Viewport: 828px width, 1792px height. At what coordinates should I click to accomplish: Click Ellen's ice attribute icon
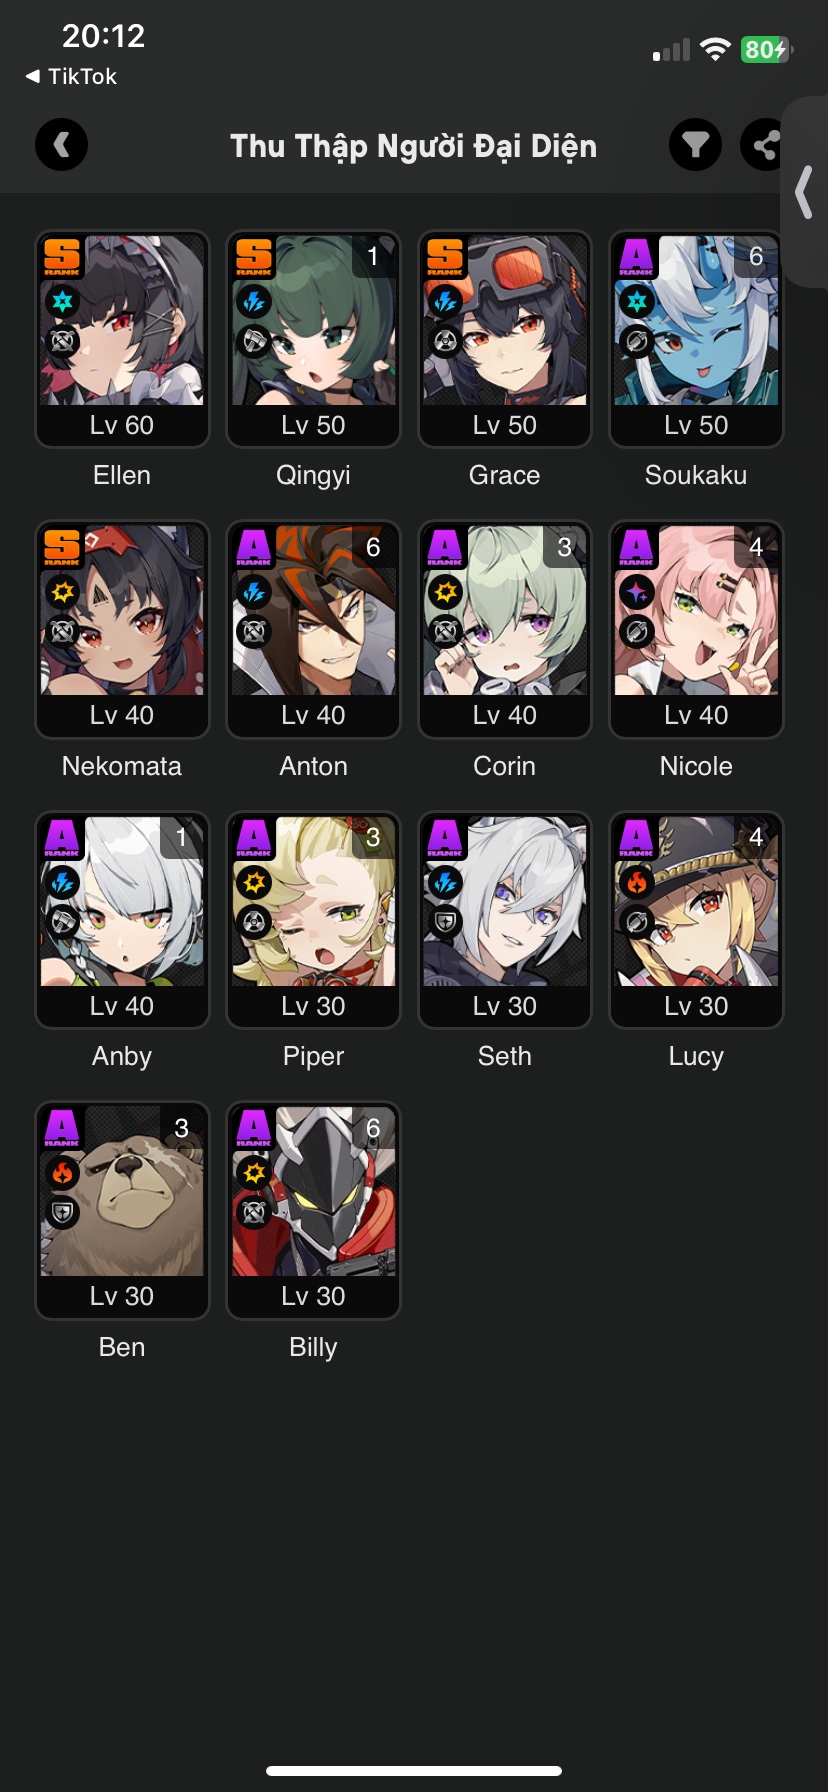point(62,301)
